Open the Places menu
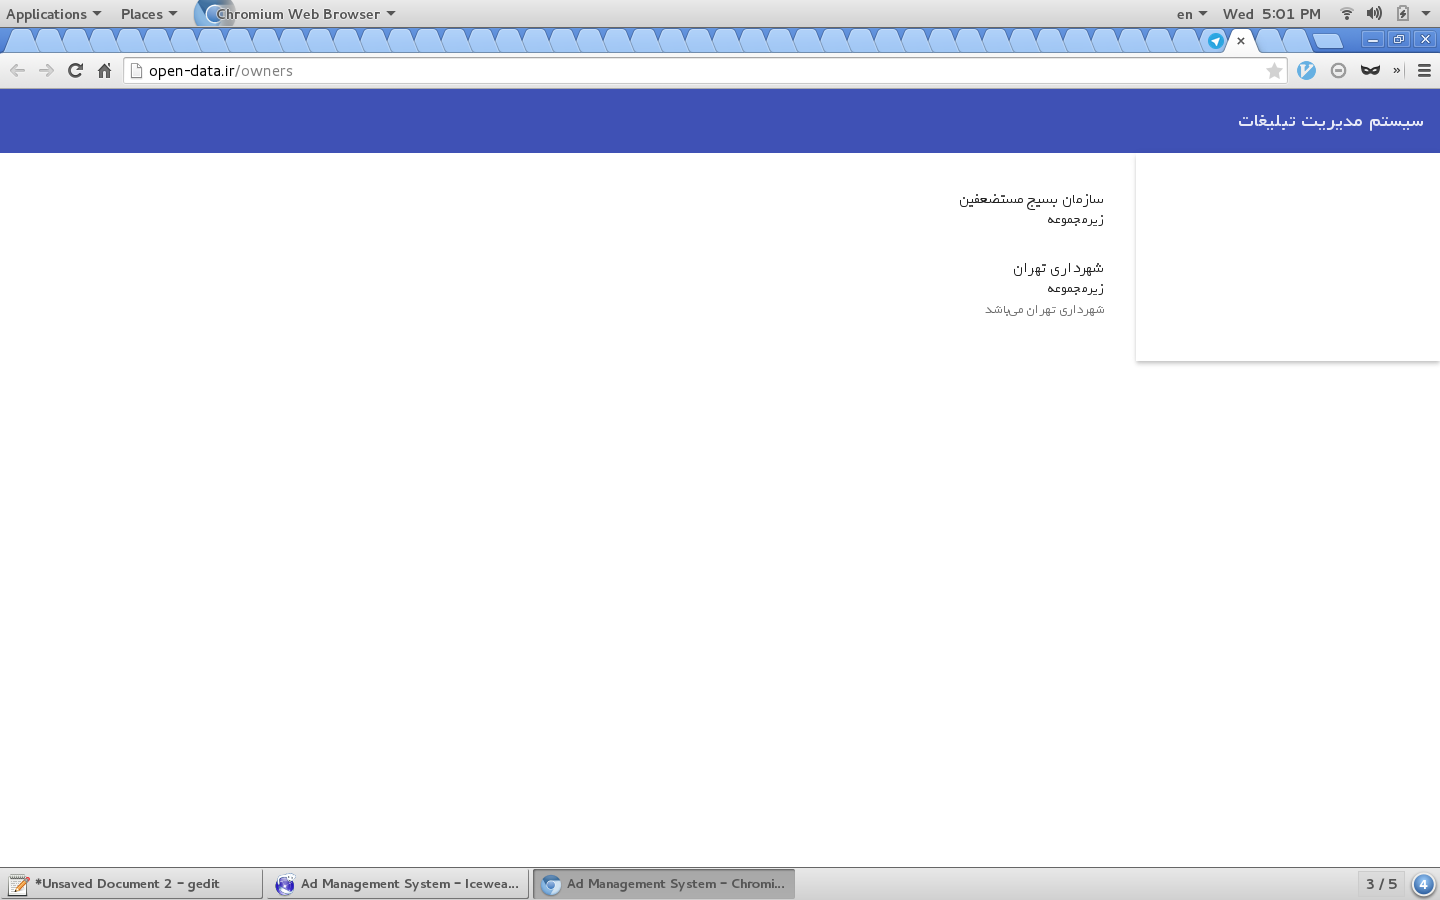 pos(148,14)
